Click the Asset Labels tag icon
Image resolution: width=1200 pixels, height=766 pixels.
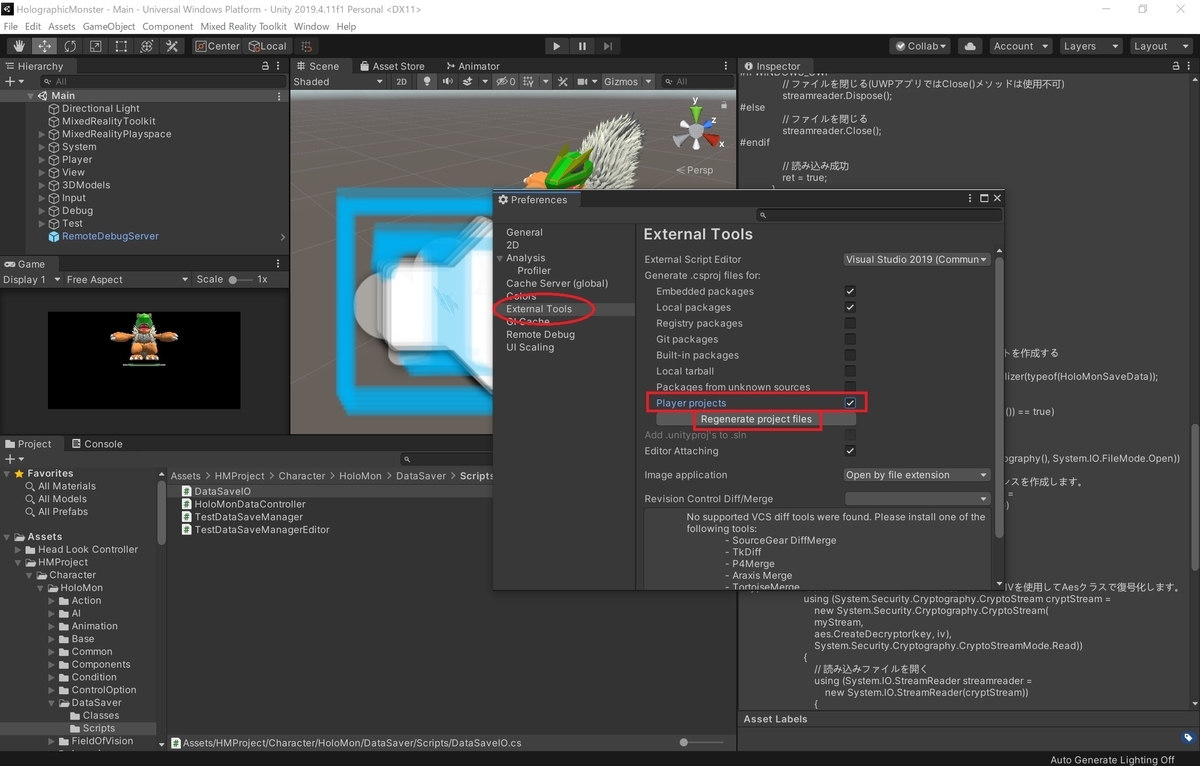coord(1188,738)
